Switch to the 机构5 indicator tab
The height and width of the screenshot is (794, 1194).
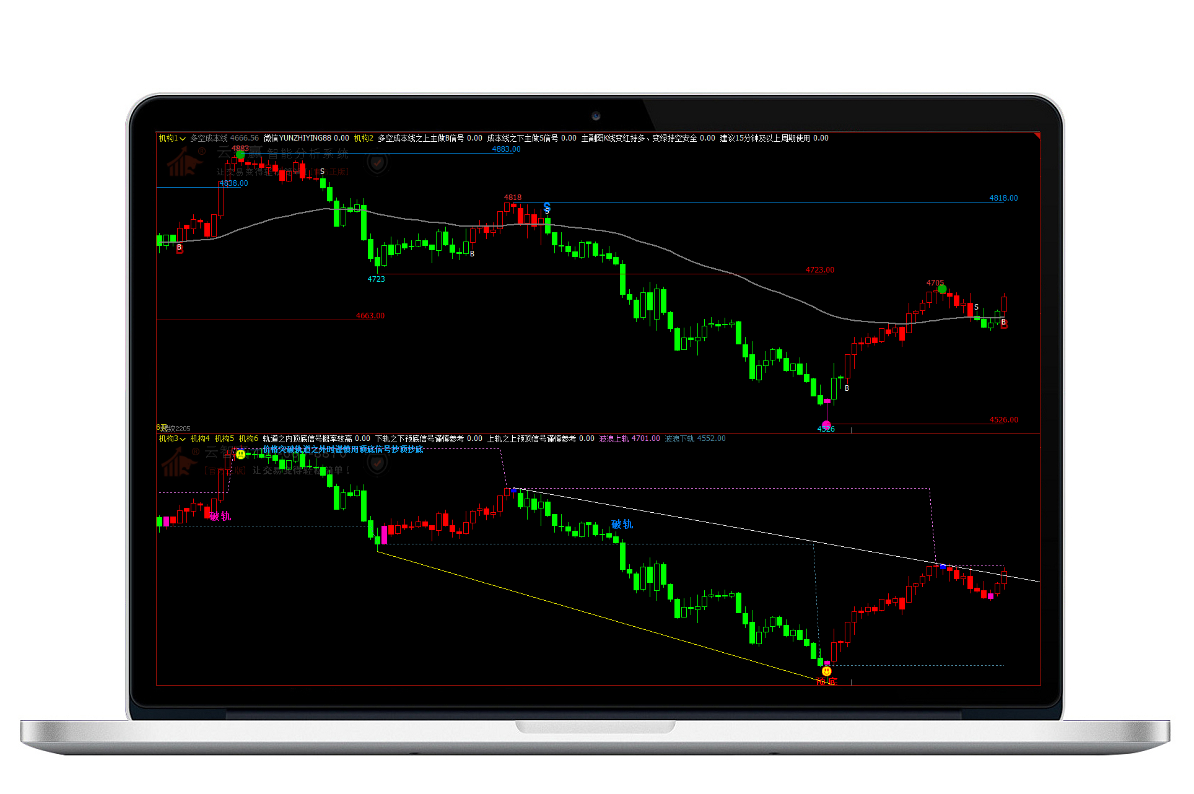click(x=224, y=438)
